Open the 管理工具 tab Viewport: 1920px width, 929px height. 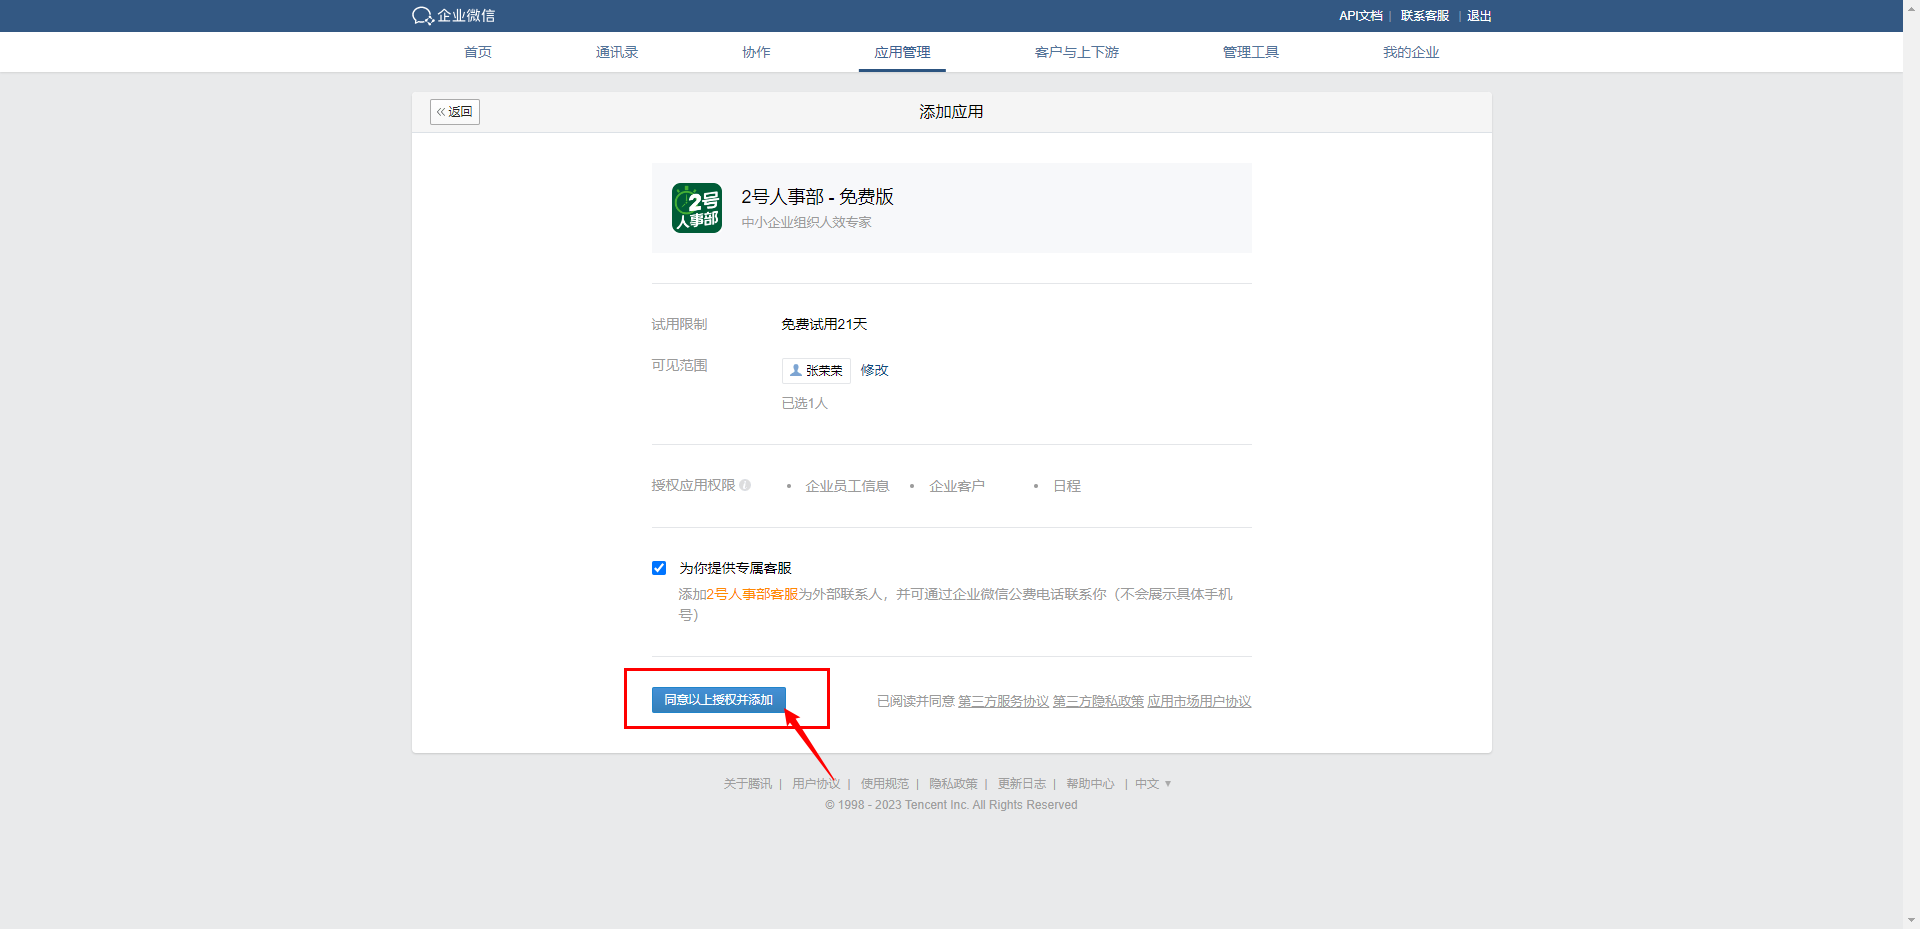(x=1251, y=52)
